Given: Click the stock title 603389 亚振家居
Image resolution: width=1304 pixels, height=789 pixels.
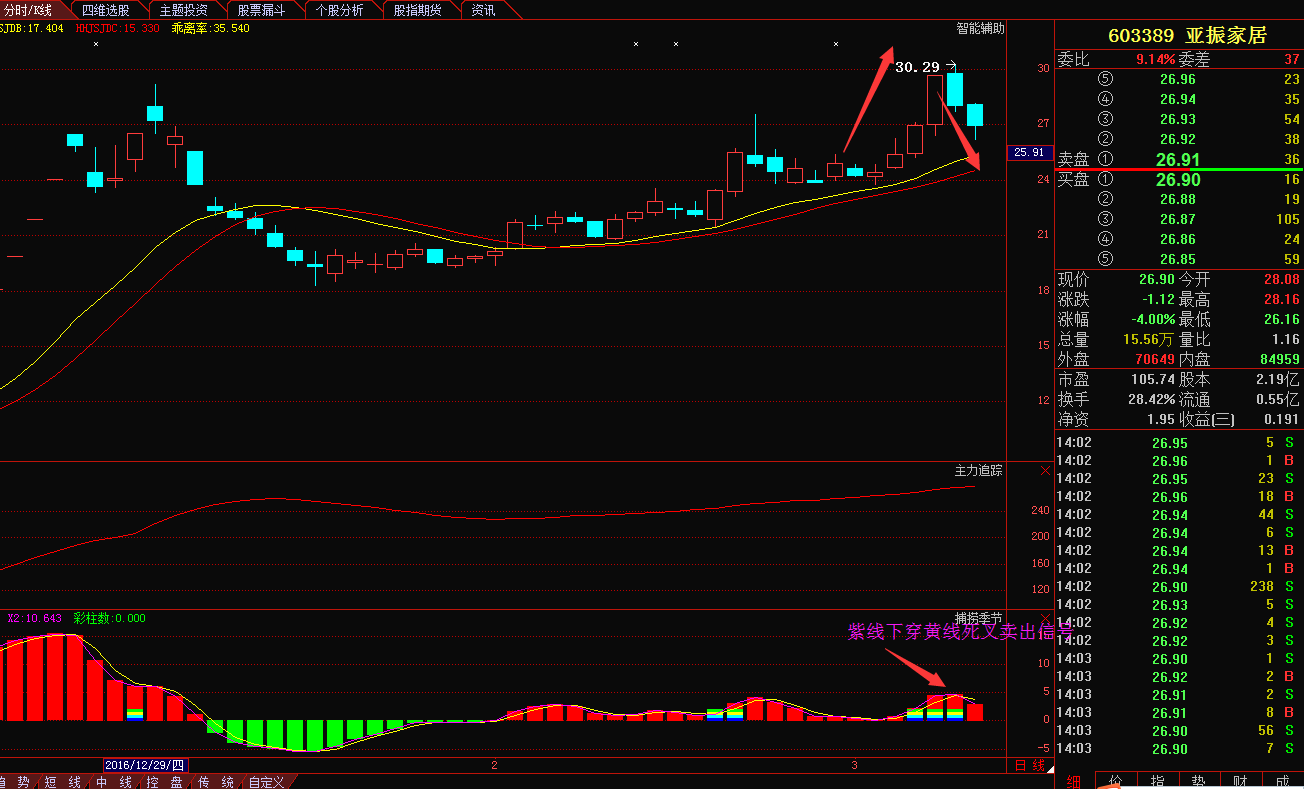Looking at the screenshot, I should (1187, 36).
